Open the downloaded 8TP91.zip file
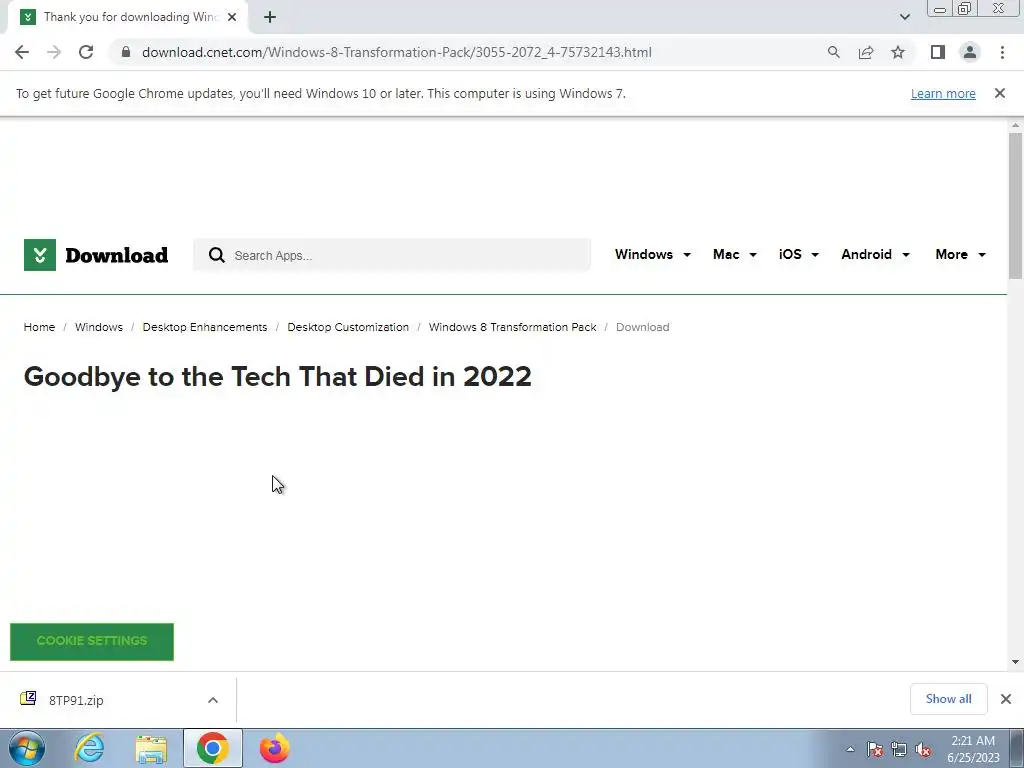The height and width of the screenshot is (768, 1024). [x=76, y=700]
